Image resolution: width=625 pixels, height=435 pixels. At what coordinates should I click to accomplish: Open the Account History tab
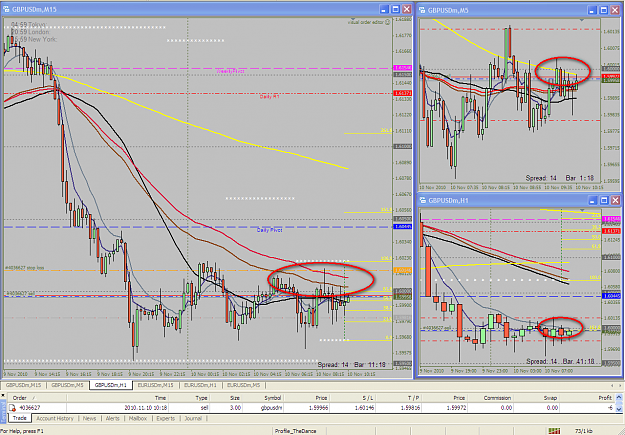click(x=55, y=418)
